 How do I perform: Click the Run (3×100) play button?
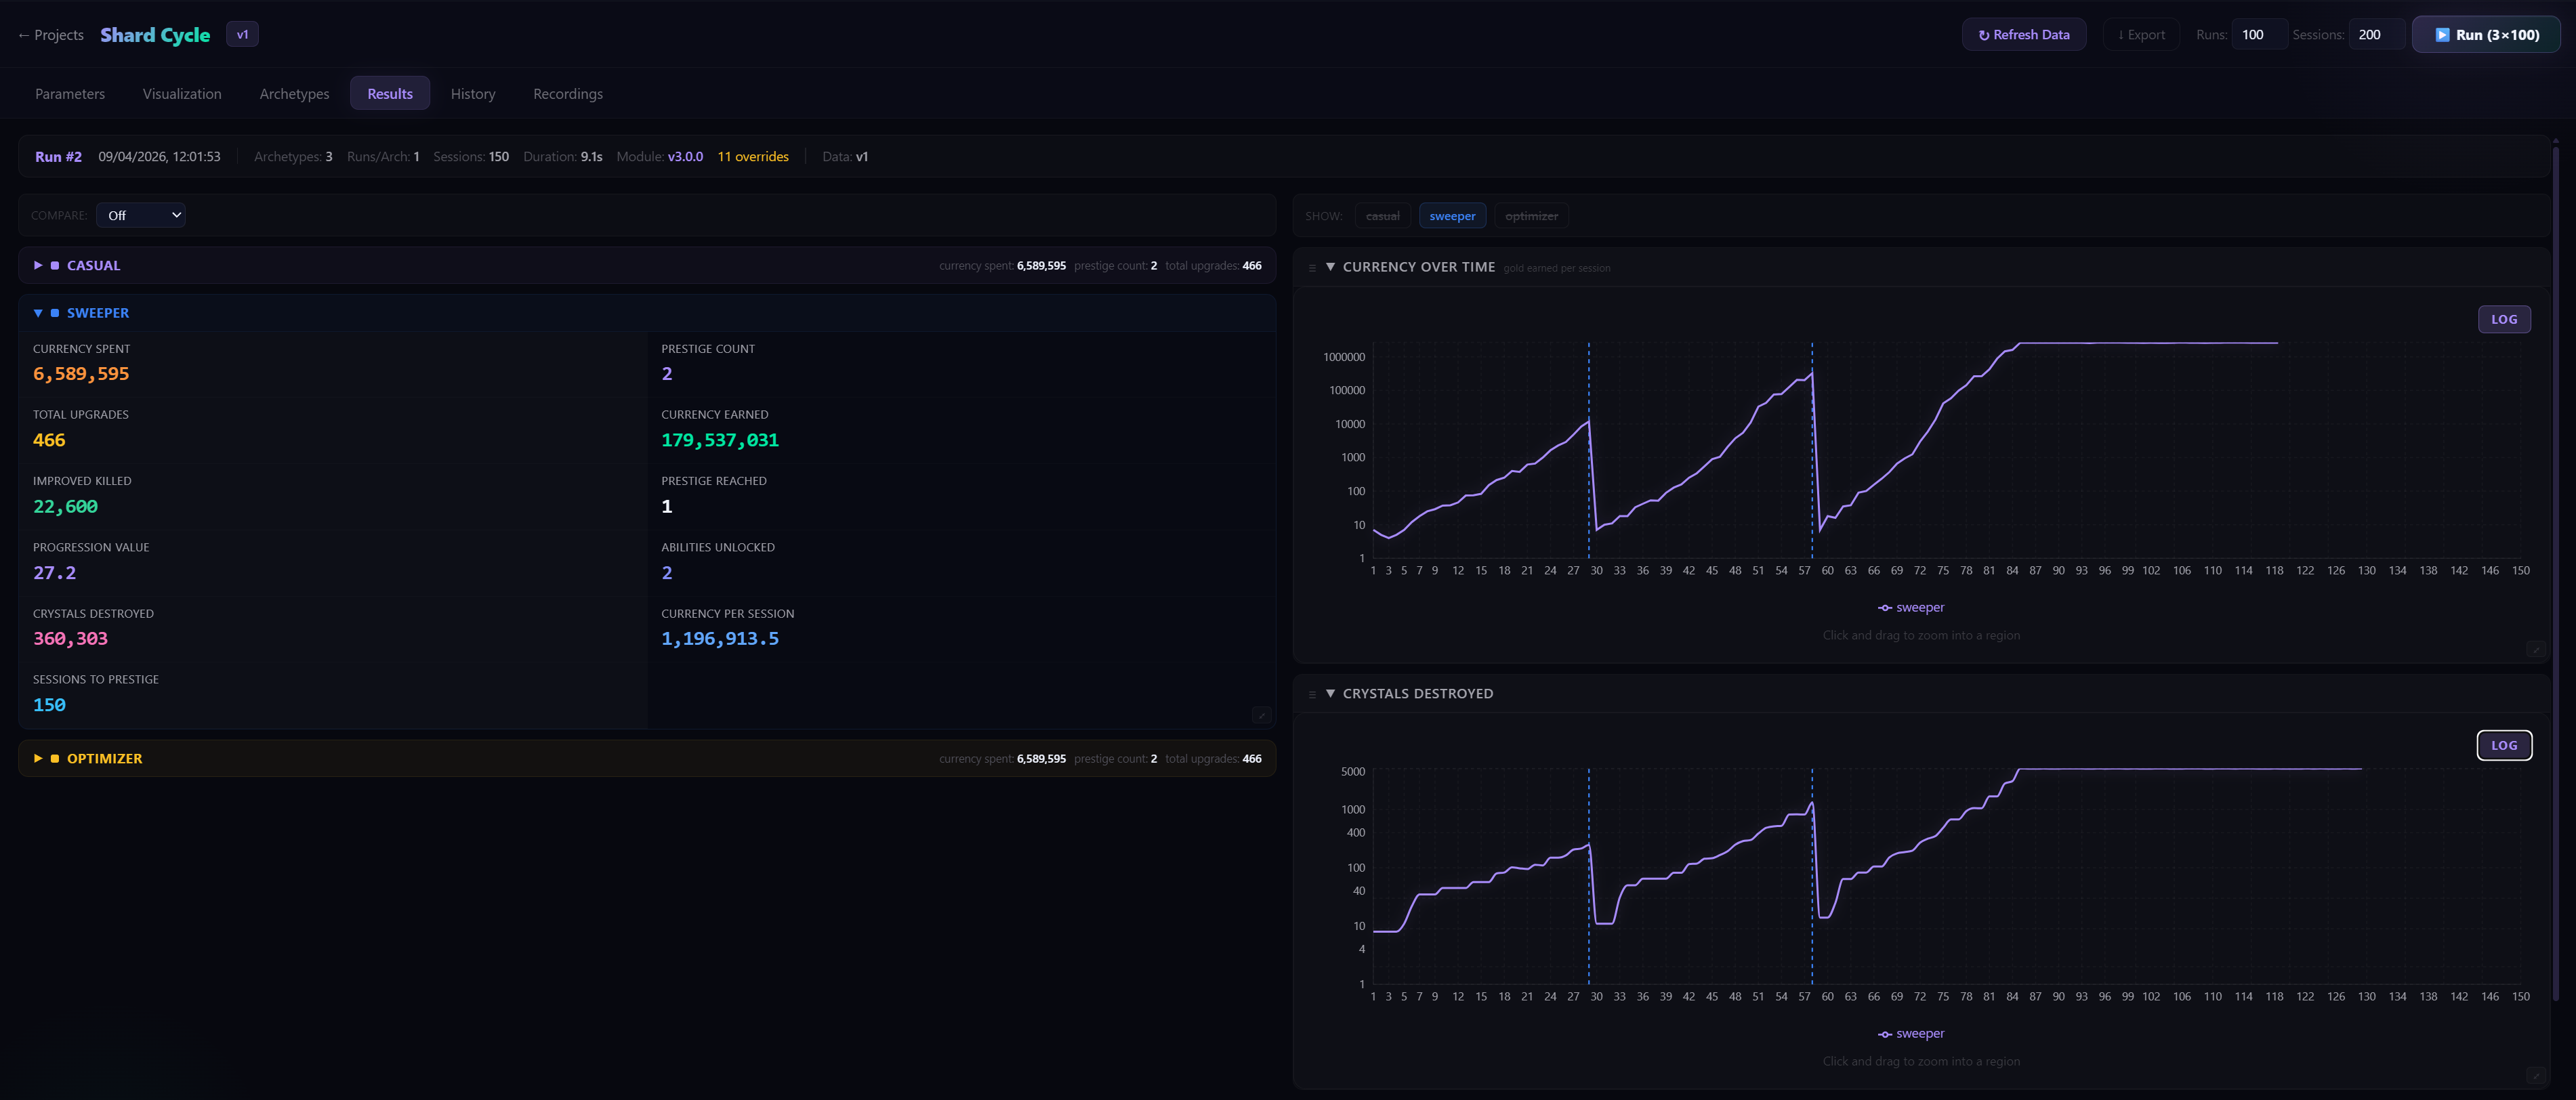point(2486,35)
